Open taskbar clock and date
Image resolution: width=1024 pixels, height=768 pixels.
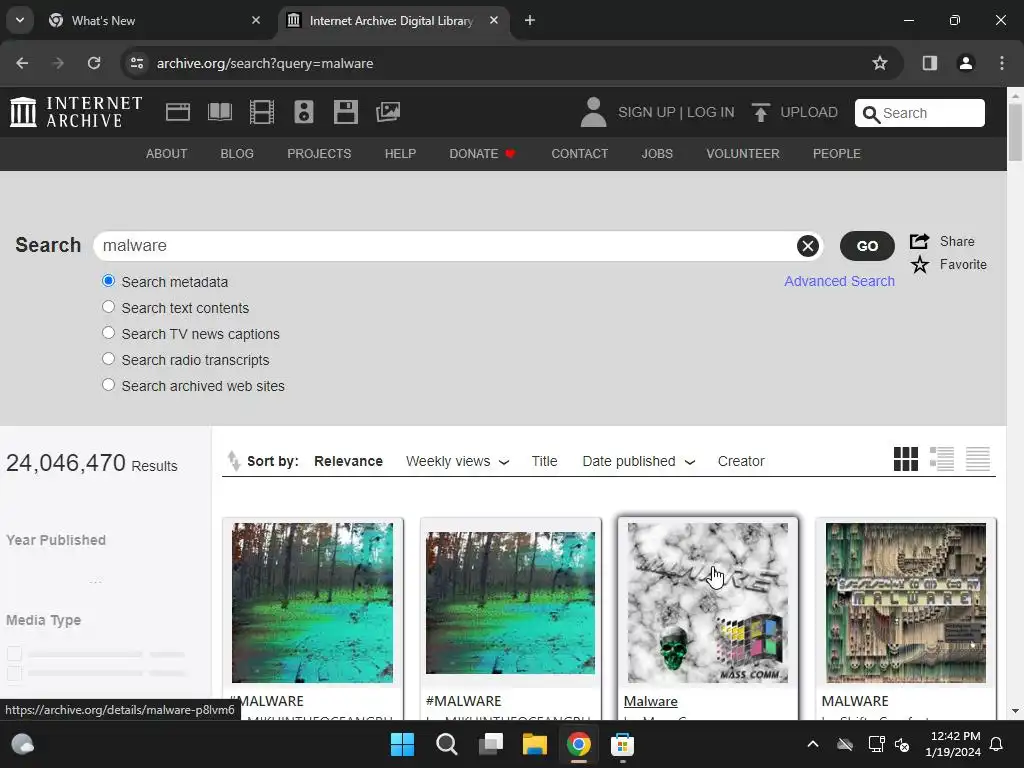tap(953, 744)
